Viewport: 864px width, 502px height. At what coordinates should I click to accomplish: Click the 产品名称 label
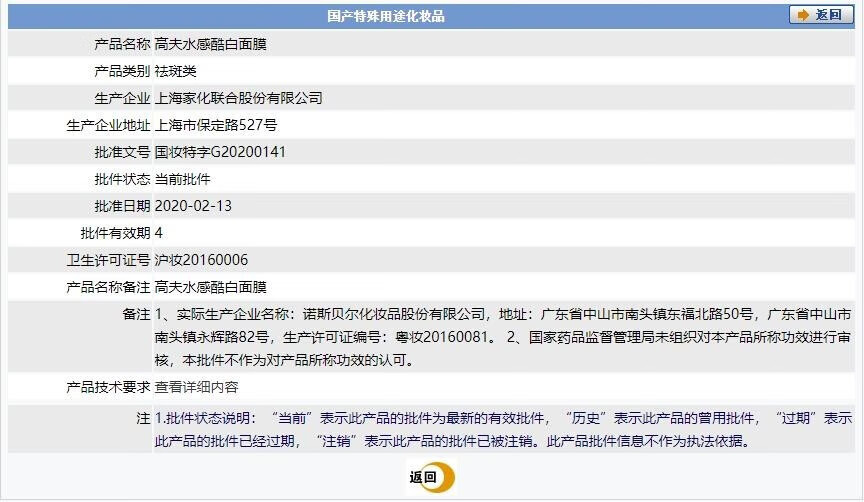coord(122,44)
